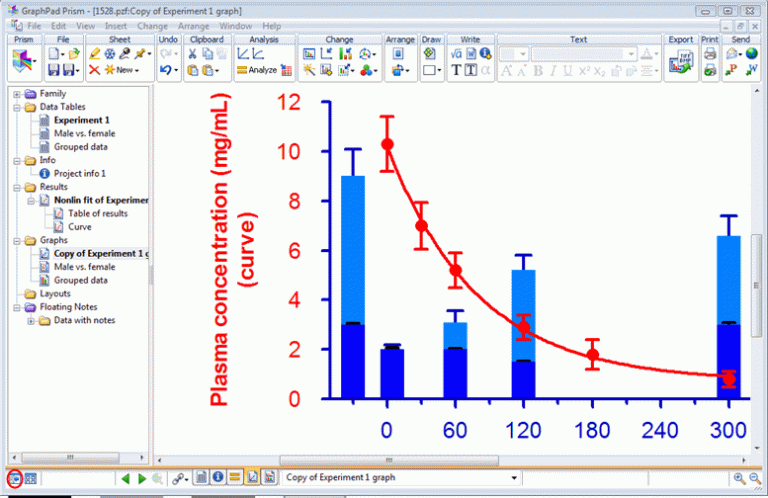Go to the previous sheet green arrow
The height and width of the screenshot is (498, 768).
(x=125, y=478)
